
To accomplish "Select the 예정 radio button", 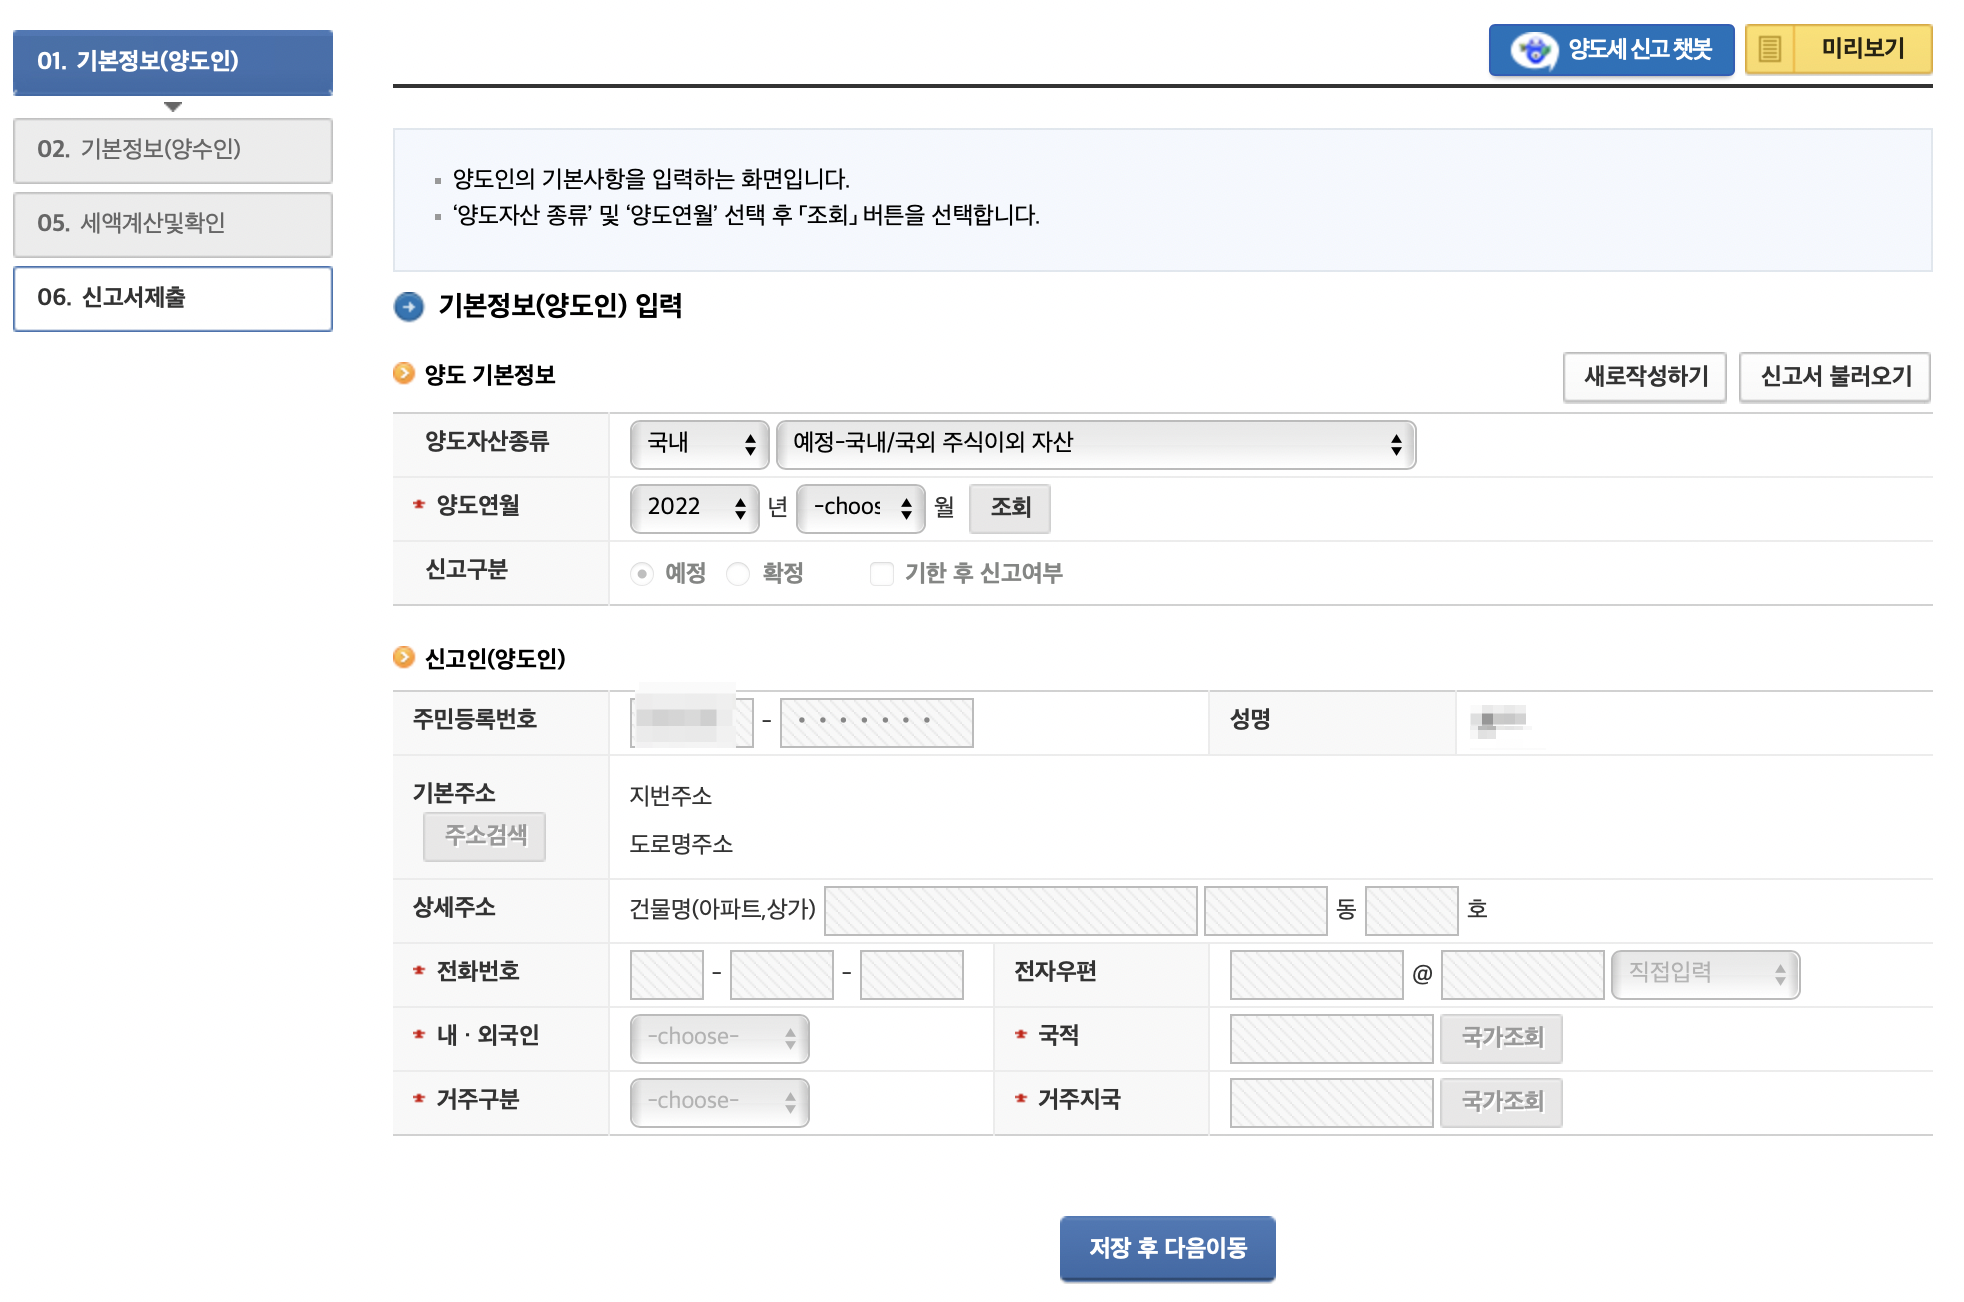I will pyautogui.click(x=642, y=574).
